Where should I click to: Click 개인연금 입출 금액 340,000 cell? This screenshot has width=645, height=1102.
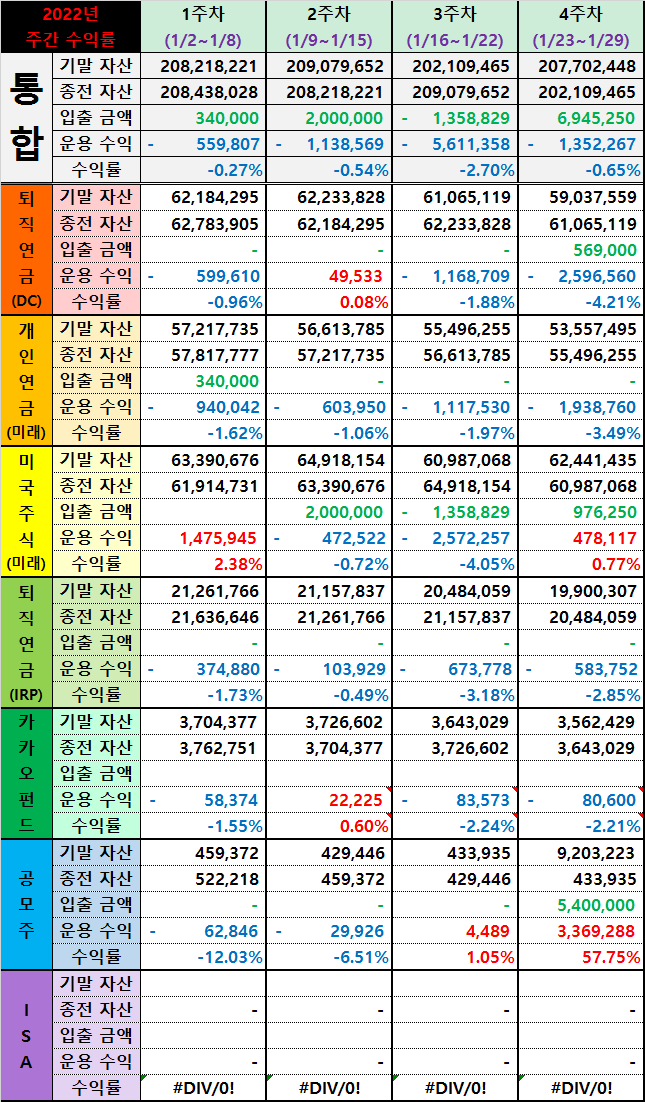[x=204, y=382]
